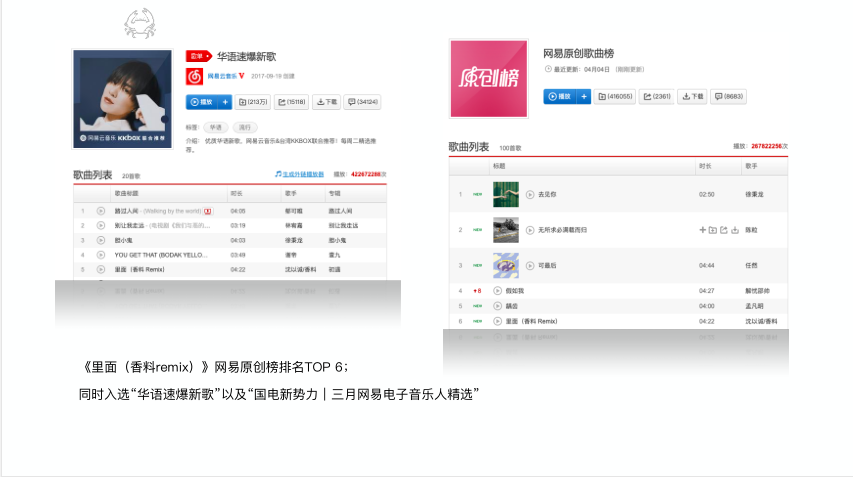Play the 华语速爆新歌 playlist
The height and width of the screenshot is (477, 853).
[201, 102]
